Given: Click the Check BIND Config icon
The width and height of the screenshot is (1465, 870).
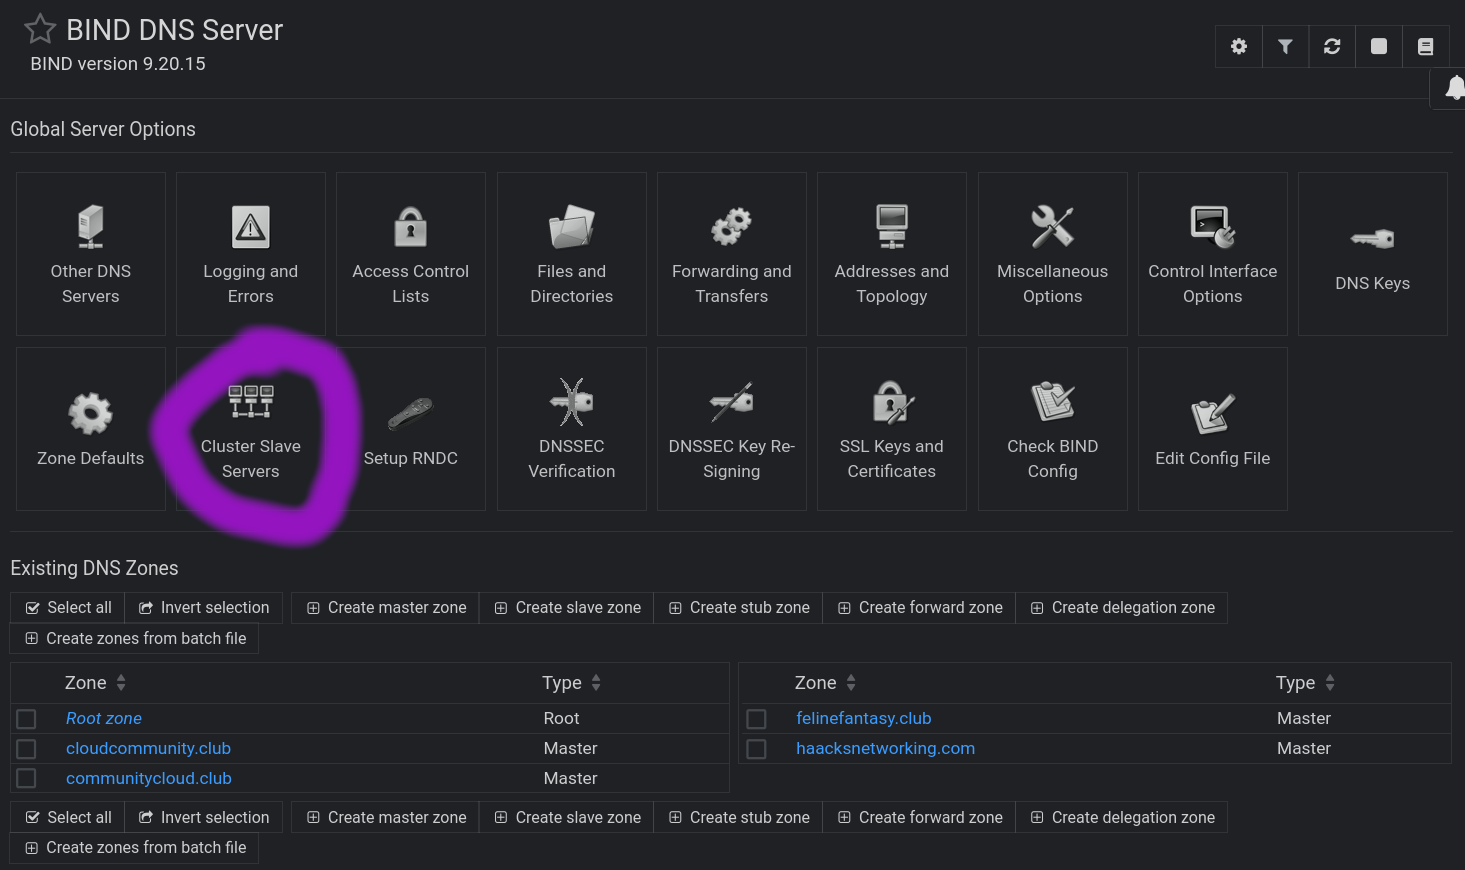Looking at the screenshot, I should 1052,428.
